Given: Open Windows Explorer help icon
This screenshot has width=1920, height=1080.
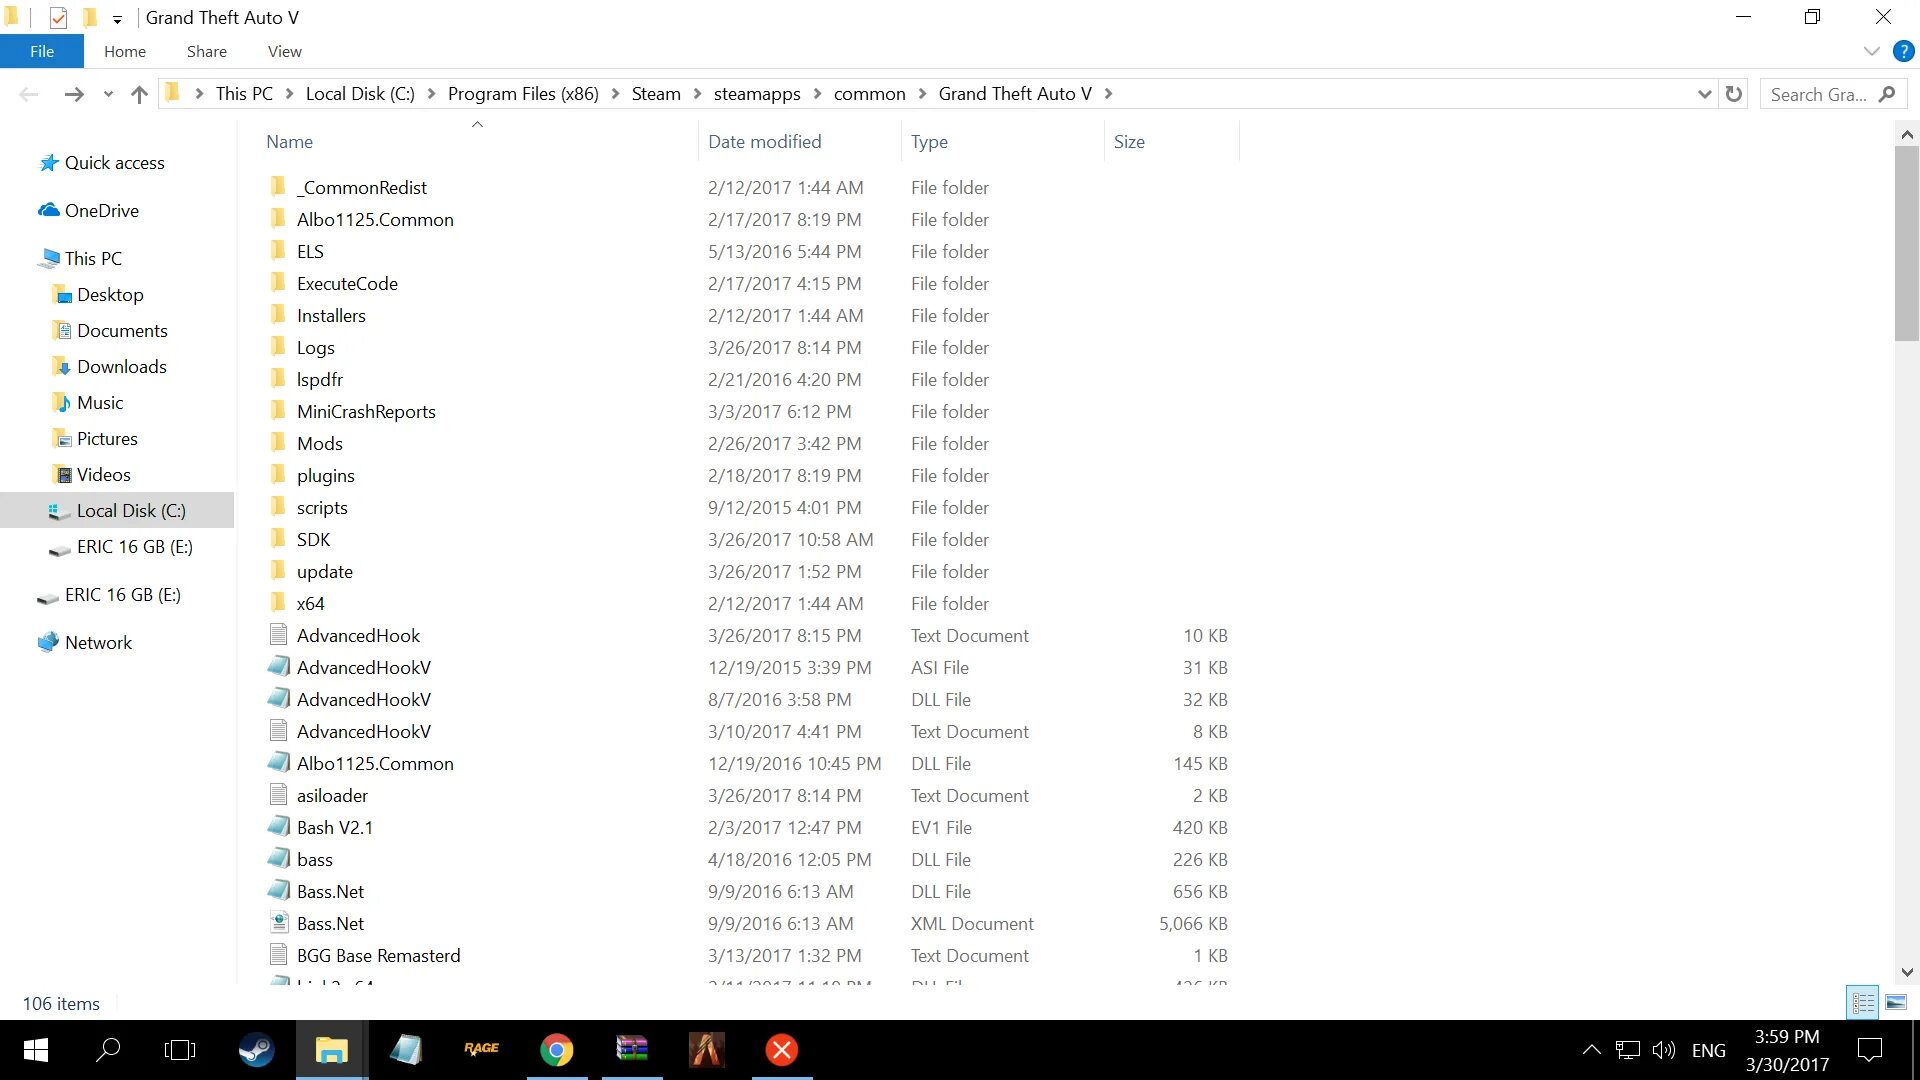Looking at the screenshot, I should [1903, 52].
